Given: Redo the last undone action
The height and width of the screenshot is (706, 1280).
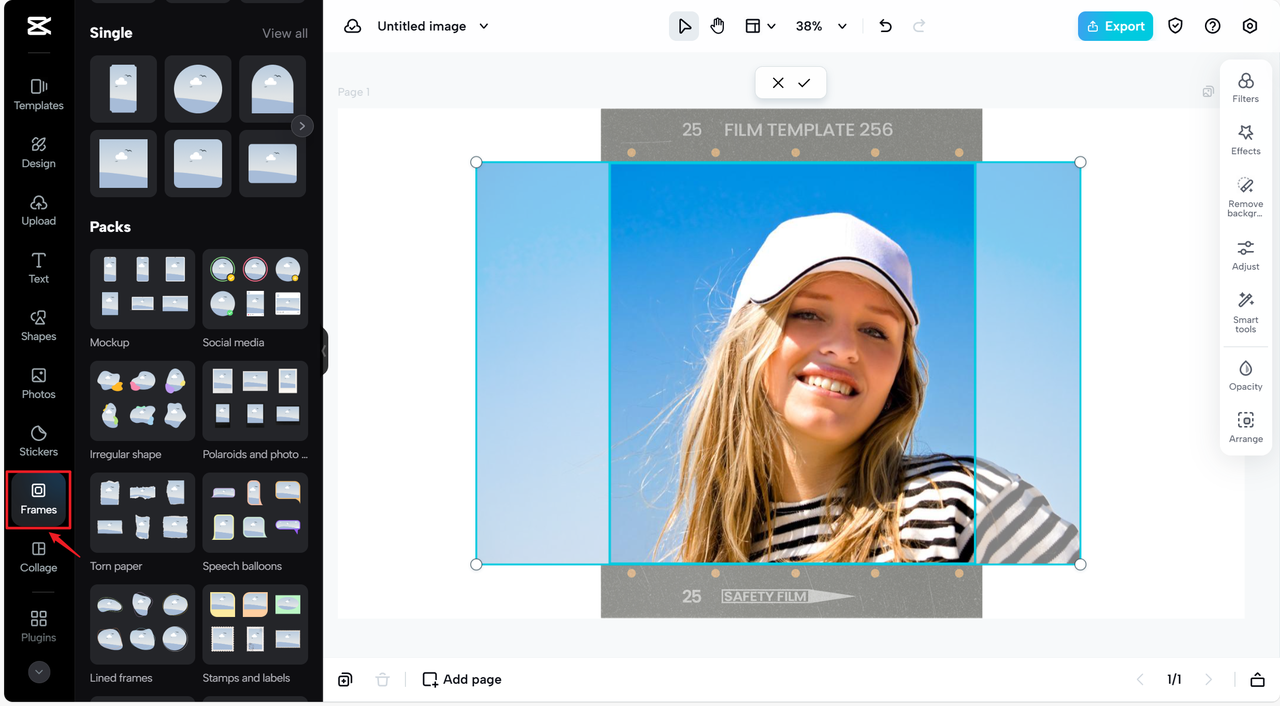Looking at the screenshot, I should pos(919,26).
